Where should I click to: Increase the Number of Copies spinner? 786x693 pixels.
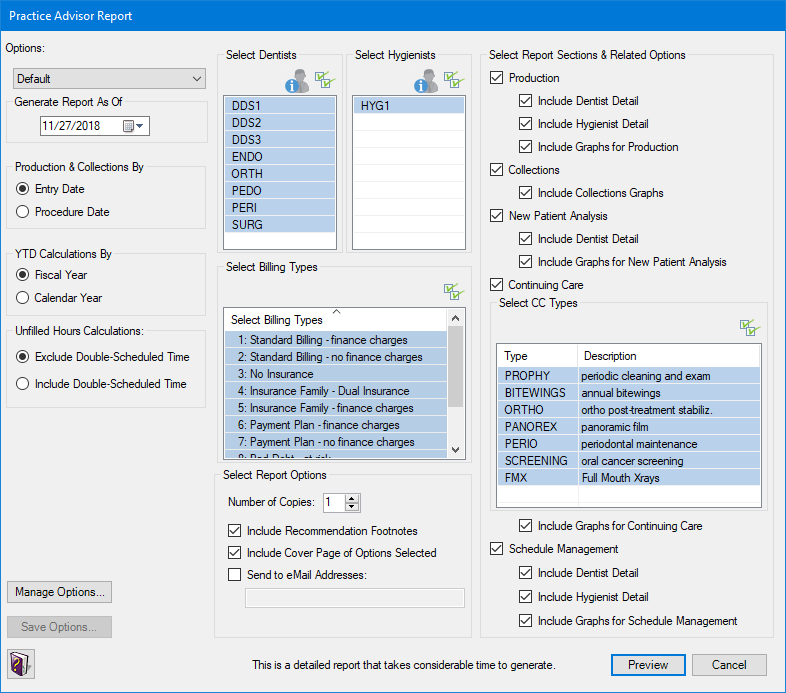352,498
